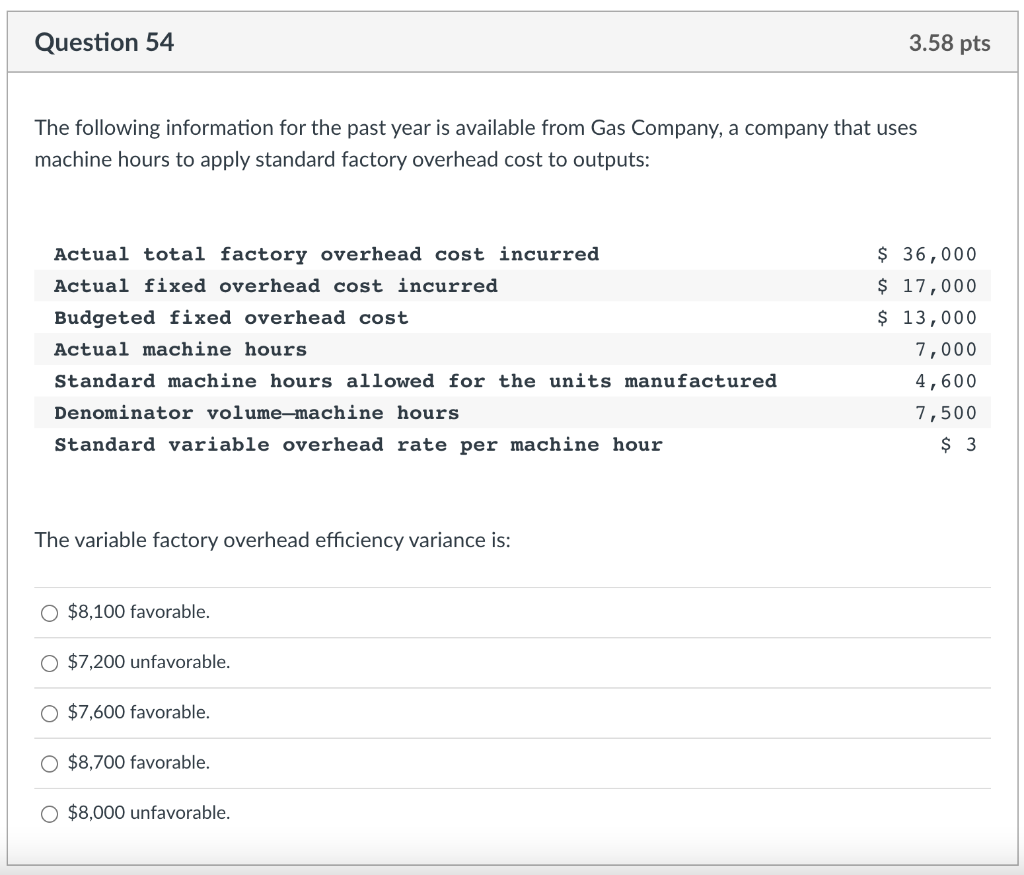The height and width of the screenshot is (875, 1024).
Task: Click the 'Standard machine hours allowed' row label
Action: (415, 381)
